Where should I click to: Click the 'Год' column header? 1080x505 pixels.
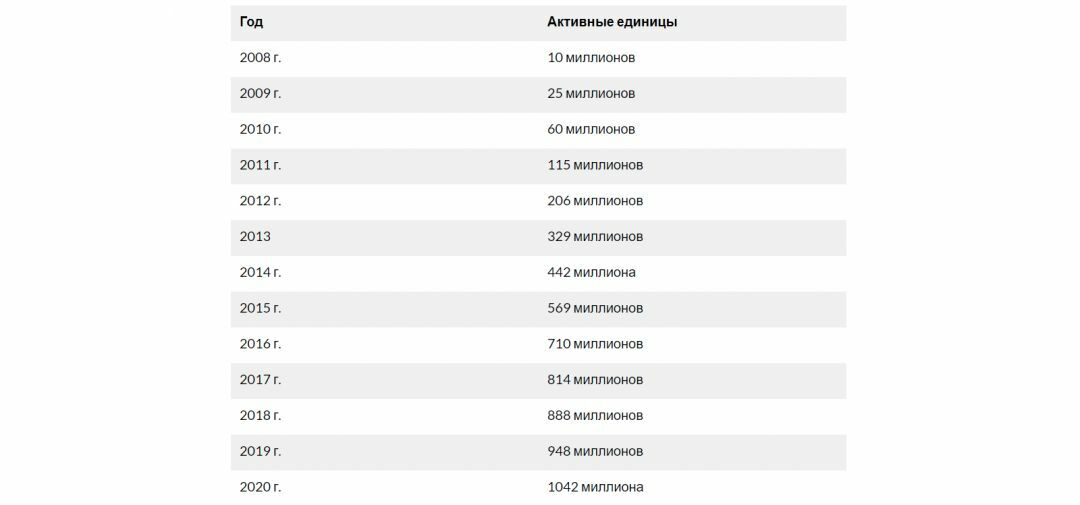pos(251,22)
